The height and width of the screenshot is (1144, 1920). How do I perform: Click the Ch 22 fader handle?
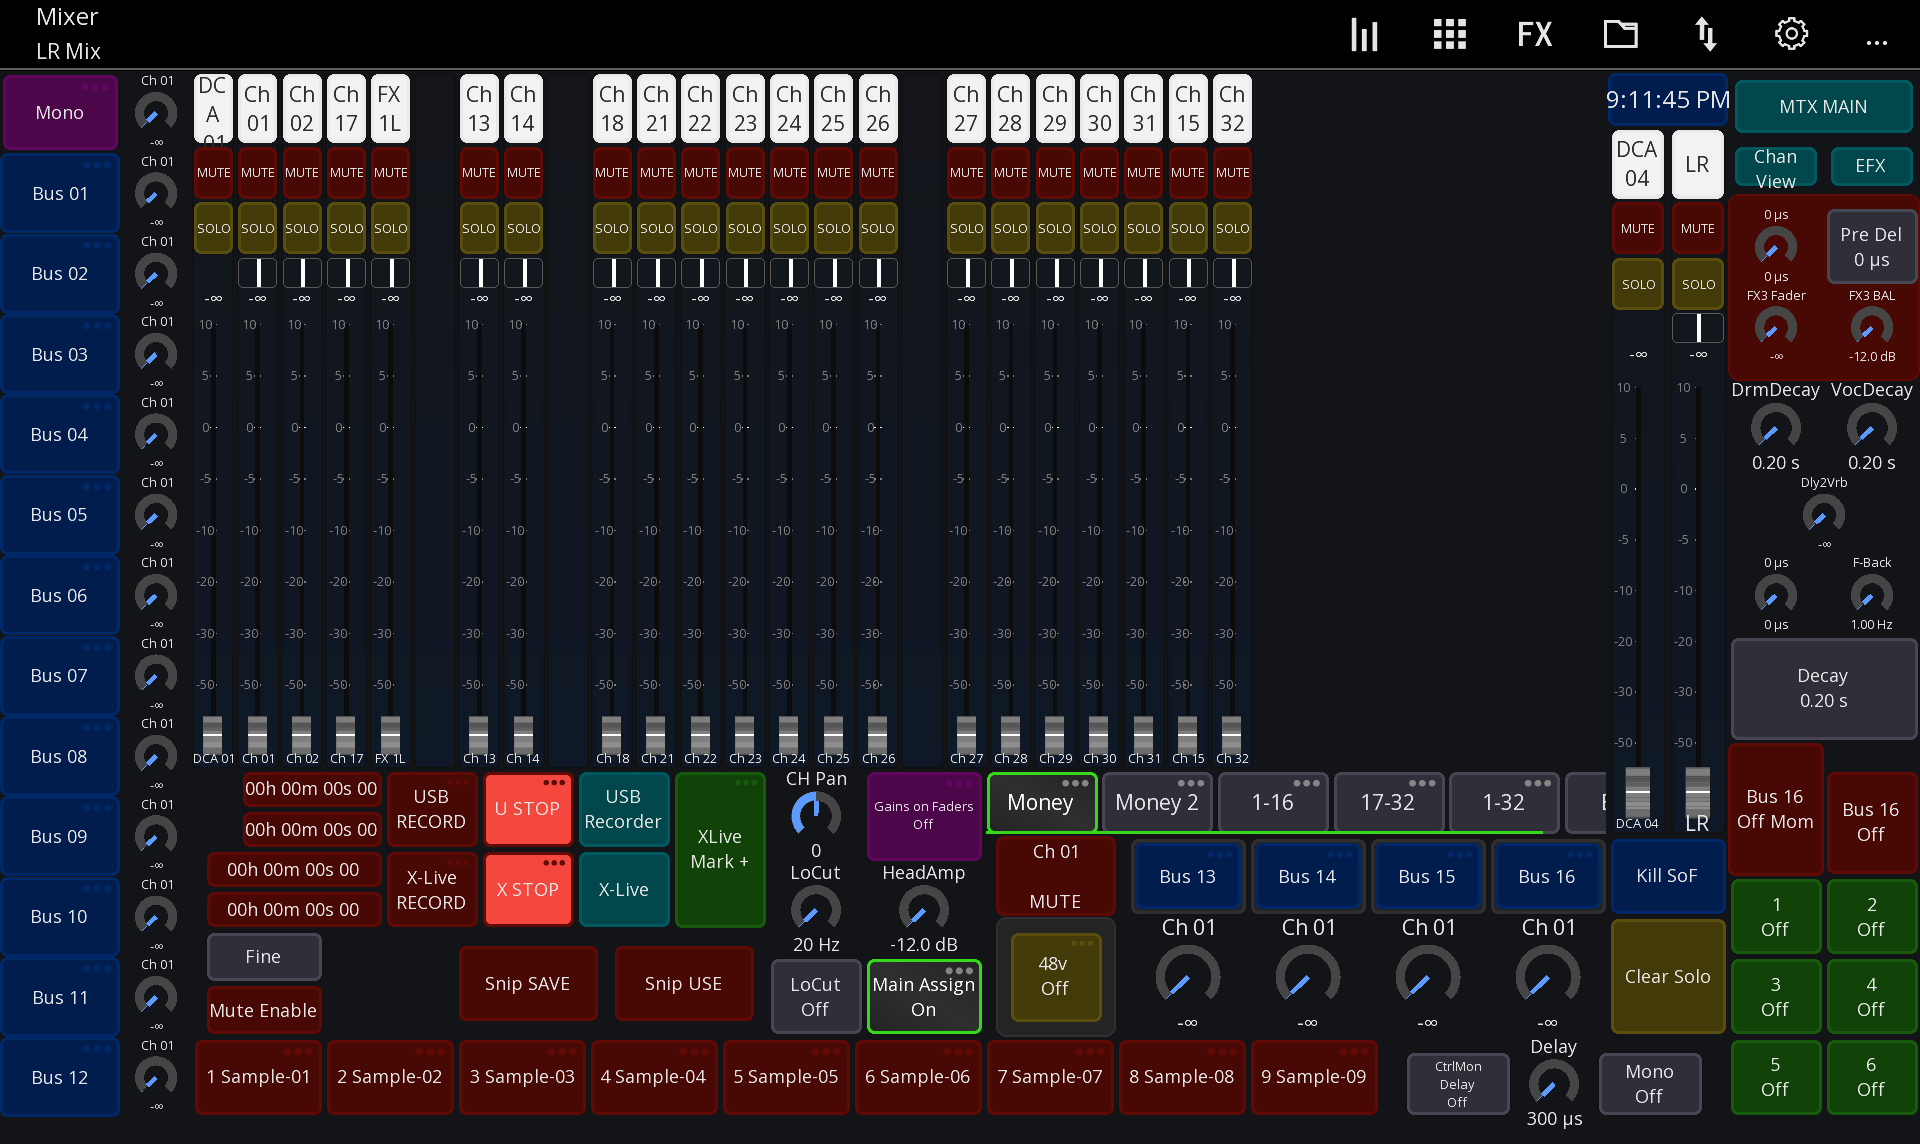point(700,735)
